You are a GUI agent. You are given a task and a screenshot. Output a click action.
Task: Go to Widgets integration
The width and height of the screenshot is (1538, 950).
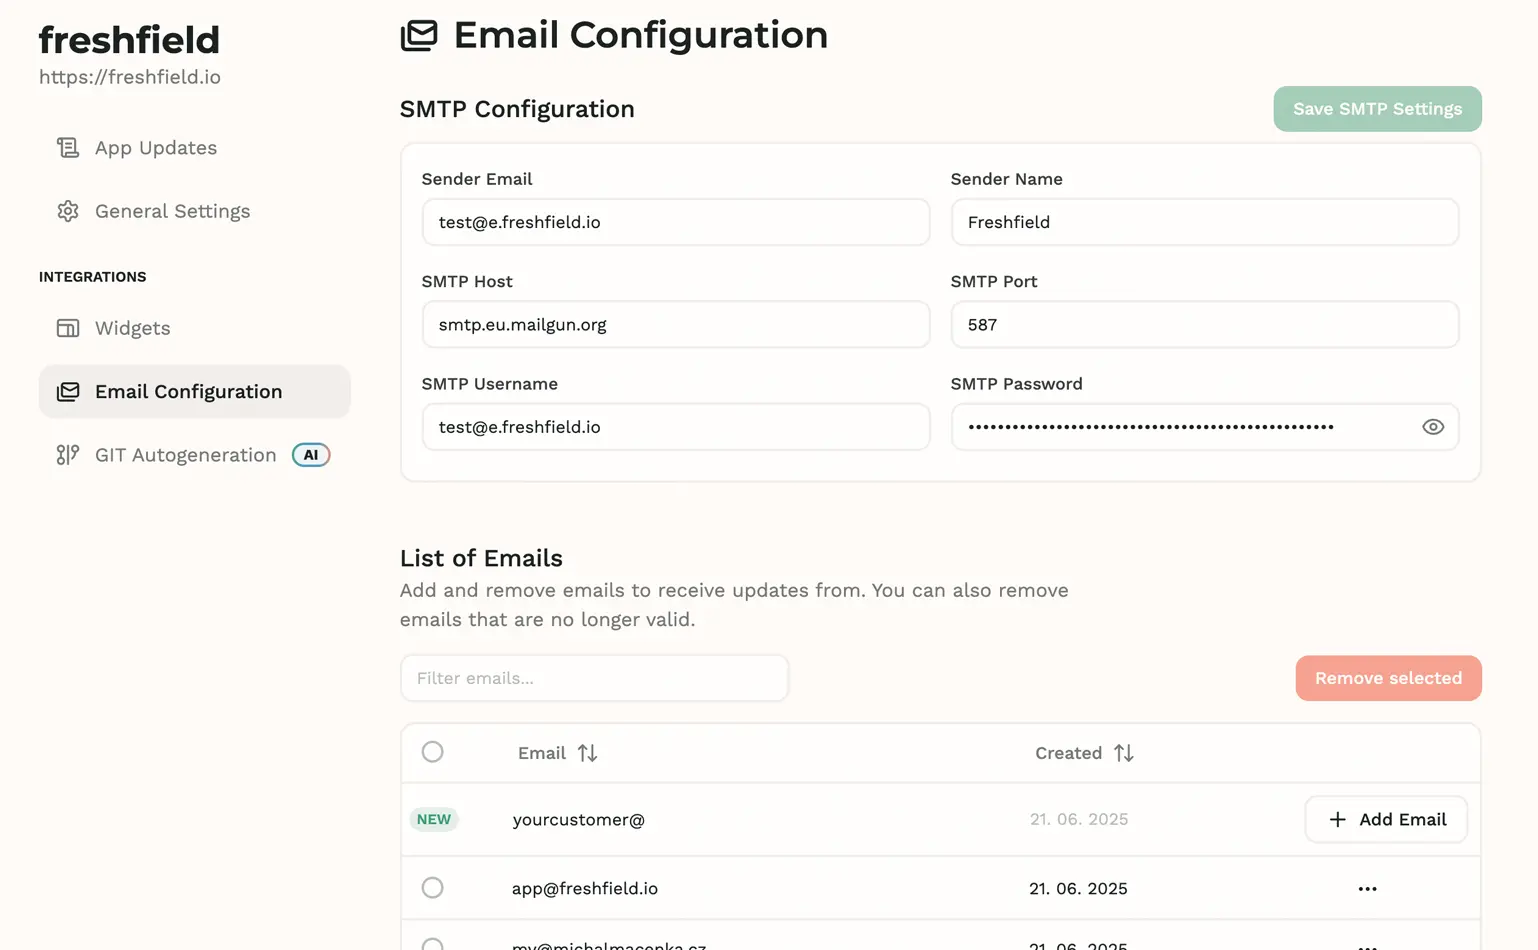pos(195,328)
